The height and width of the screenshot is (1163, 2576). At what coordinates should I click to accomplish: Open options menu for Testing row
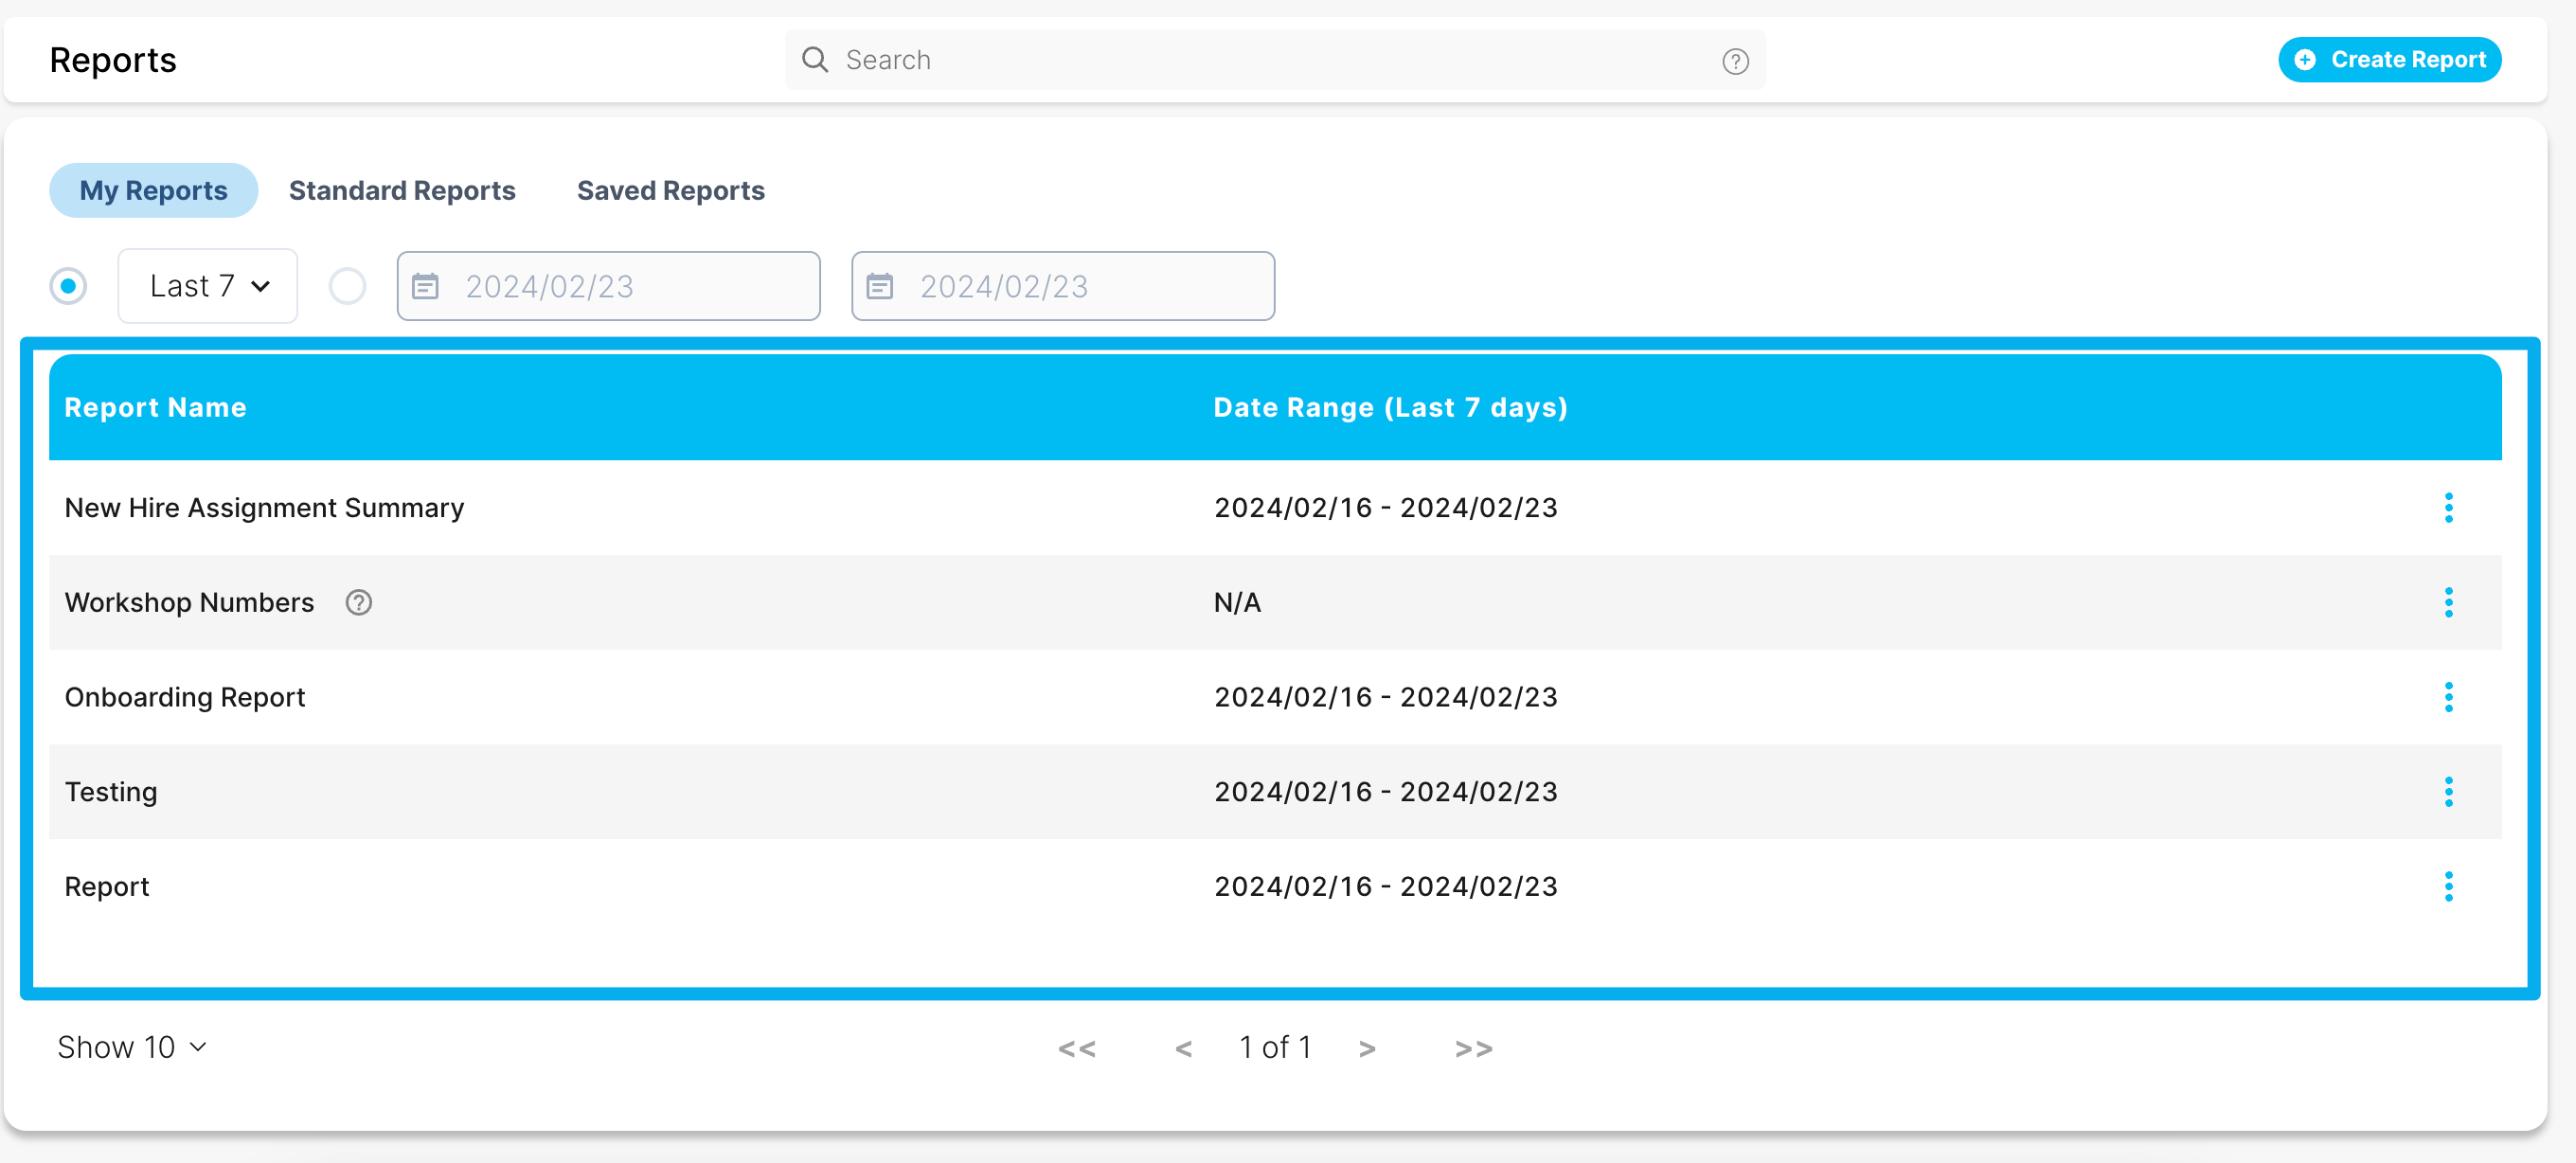[x=2448, y=792]
